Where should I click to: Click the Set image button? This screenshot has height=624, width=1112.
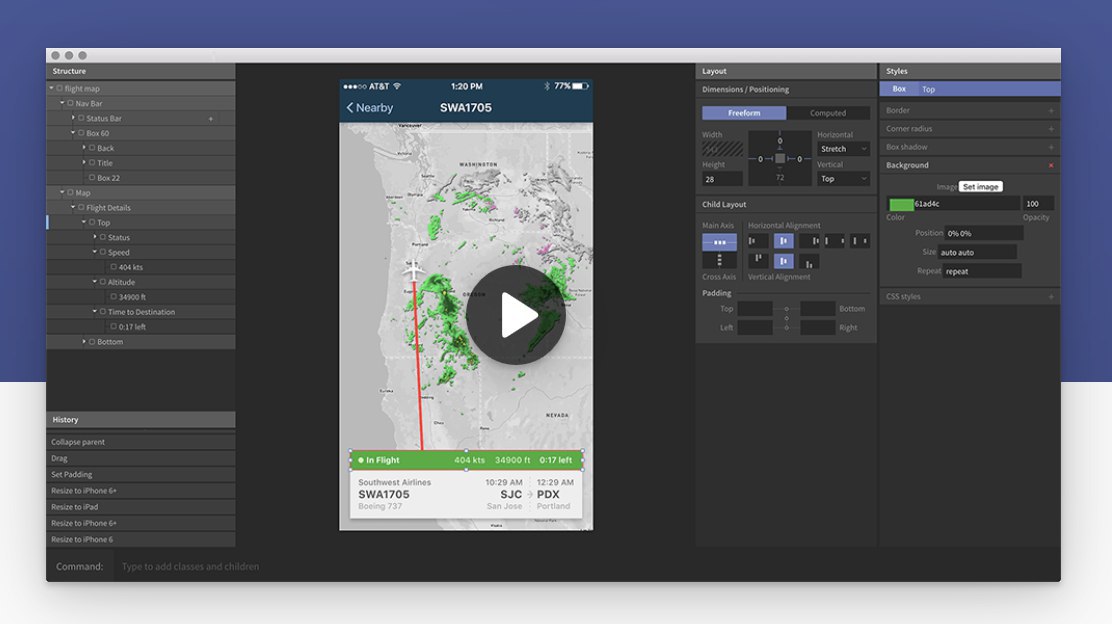click(981, 186)
